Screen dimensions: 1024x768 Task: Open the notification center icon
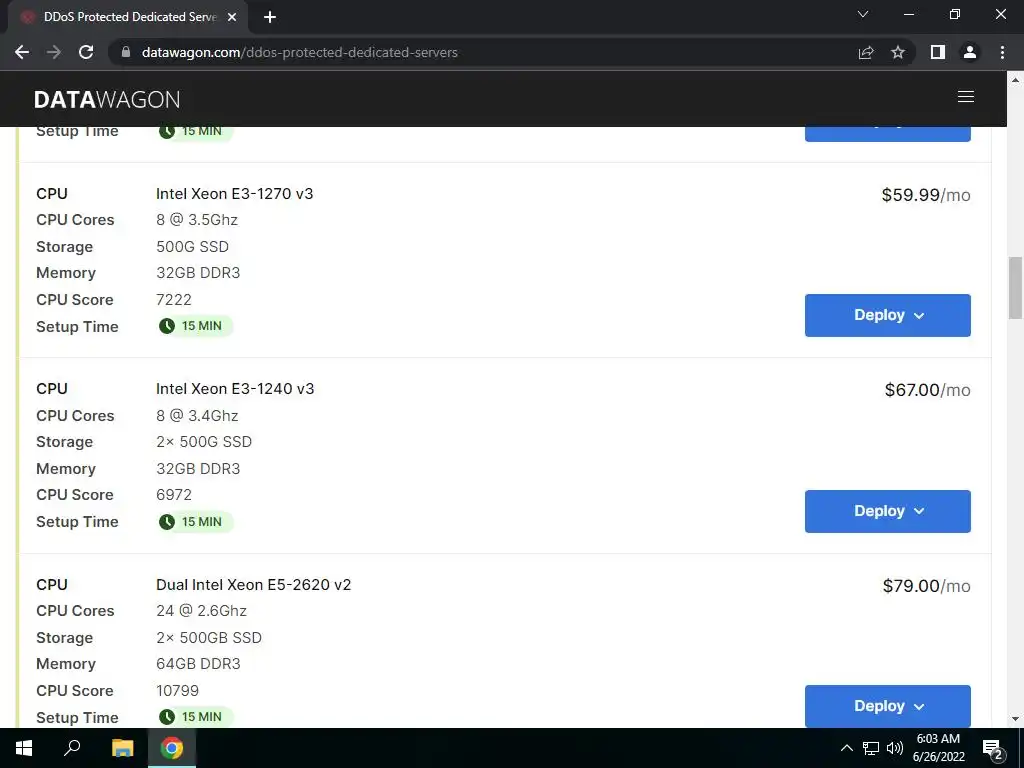point(992,749)
